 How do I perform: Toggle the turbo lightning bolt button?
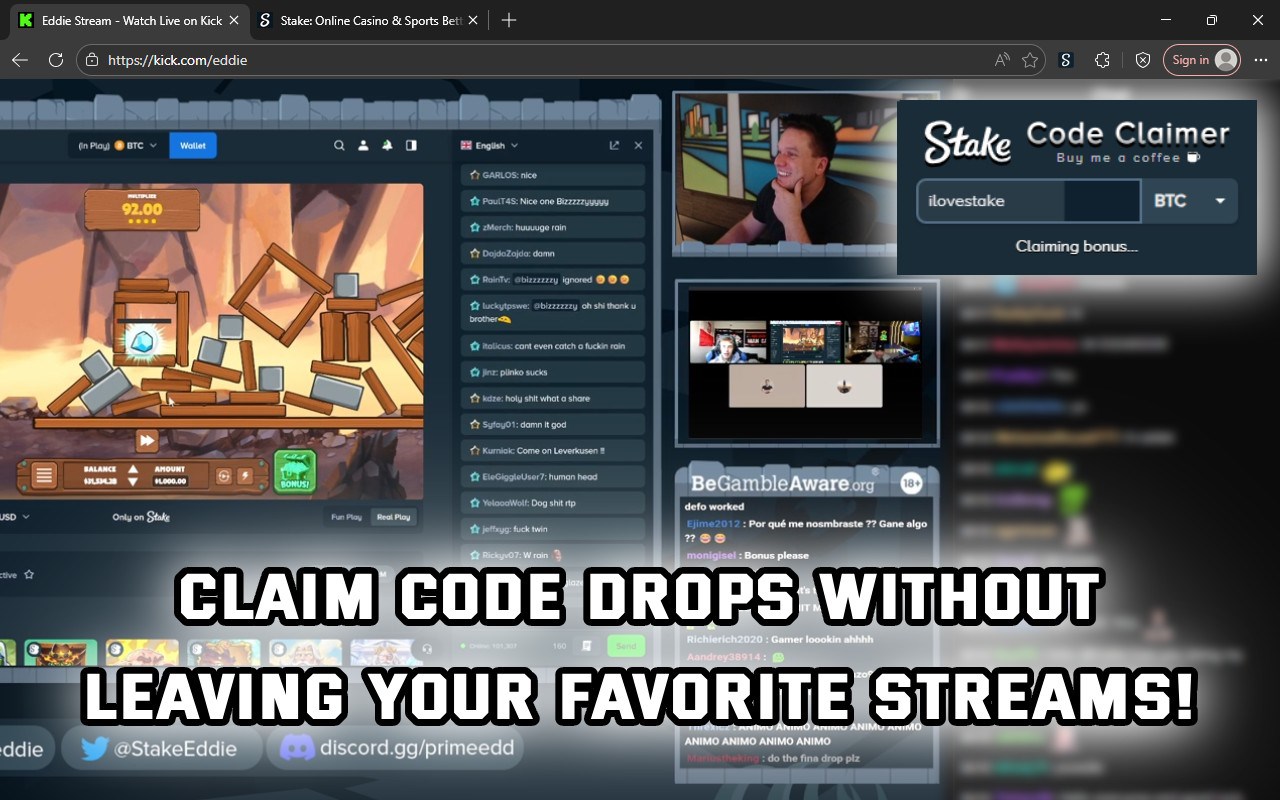pos(244,476)
